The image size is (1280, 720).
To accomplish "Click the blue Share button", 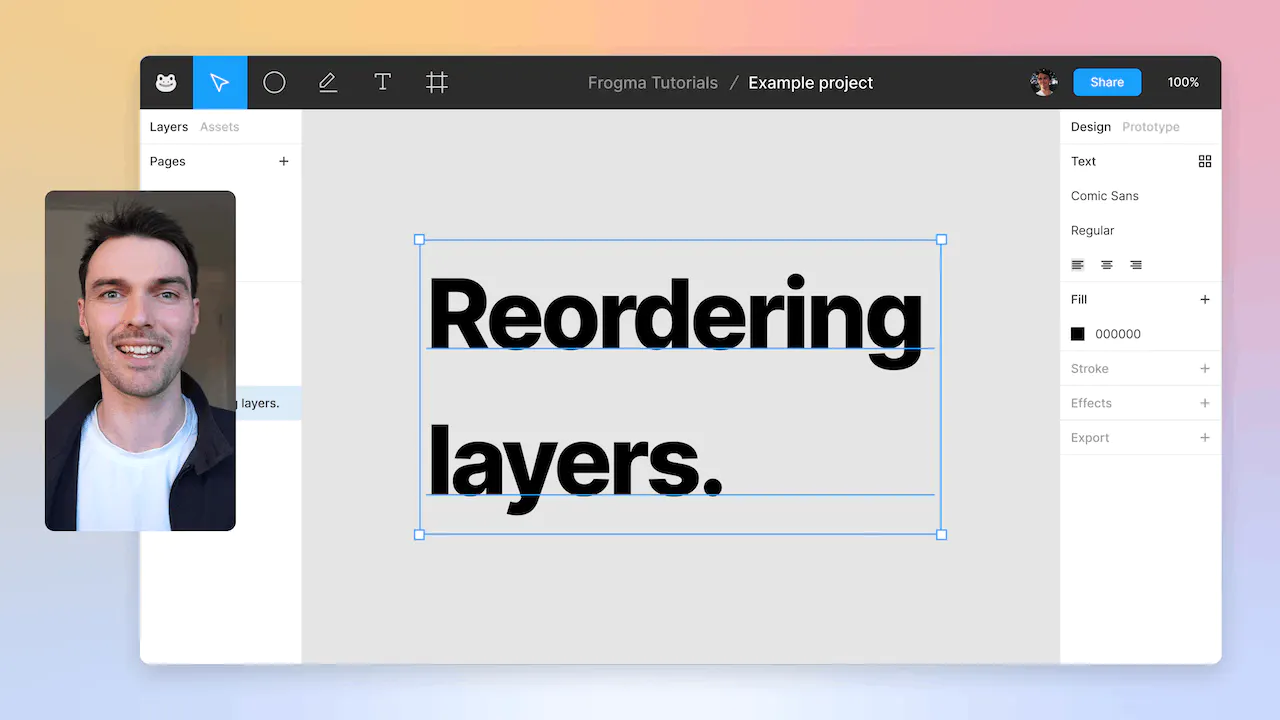I will point(1107,83).
